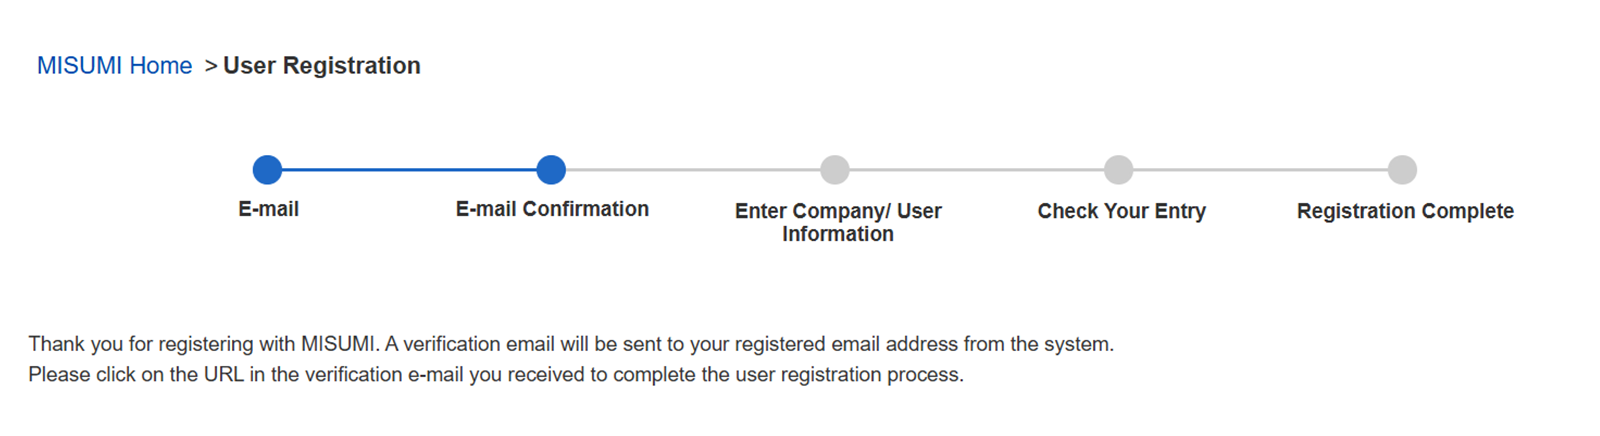The width and height of the screenshot is (1600, 436).
Task: Click the Check Your Entry step label
Action: click(1121, 211)
